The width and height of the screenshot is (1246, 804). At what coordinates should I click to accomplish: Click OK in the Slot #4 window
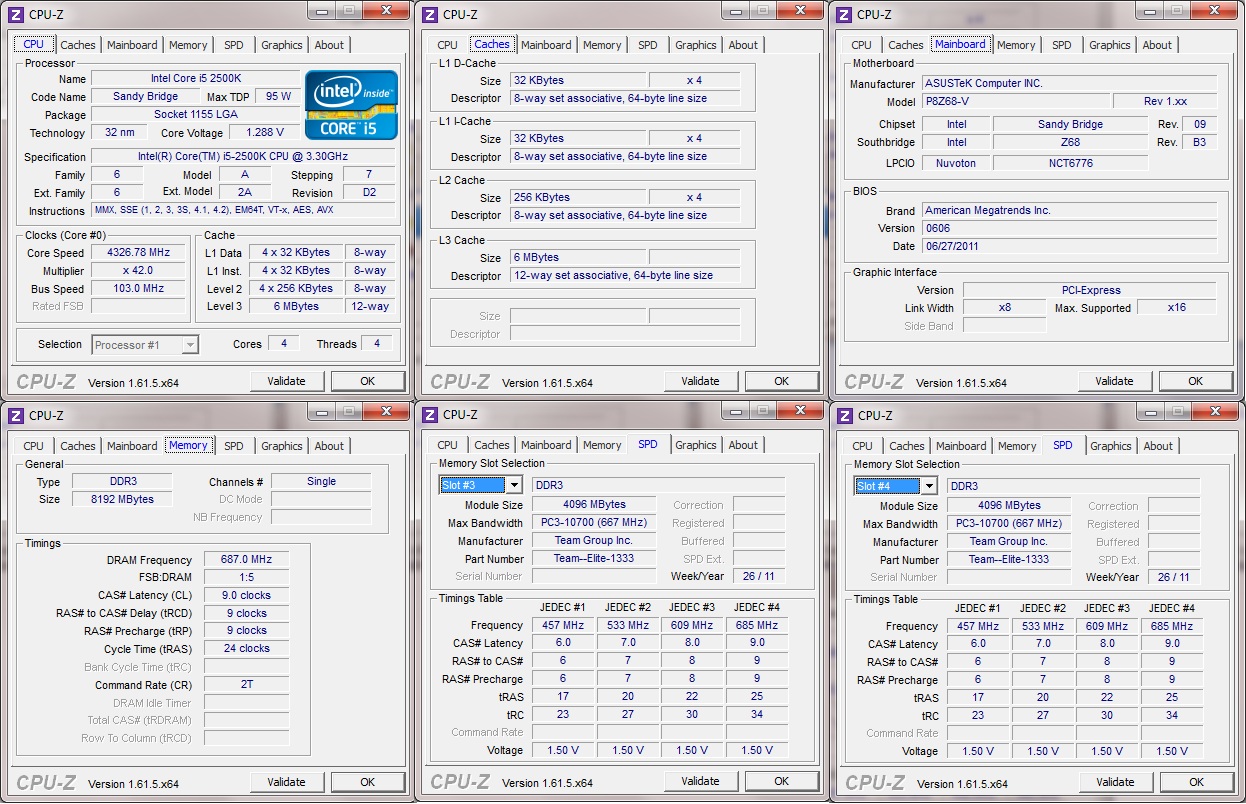click(1196, 782)
